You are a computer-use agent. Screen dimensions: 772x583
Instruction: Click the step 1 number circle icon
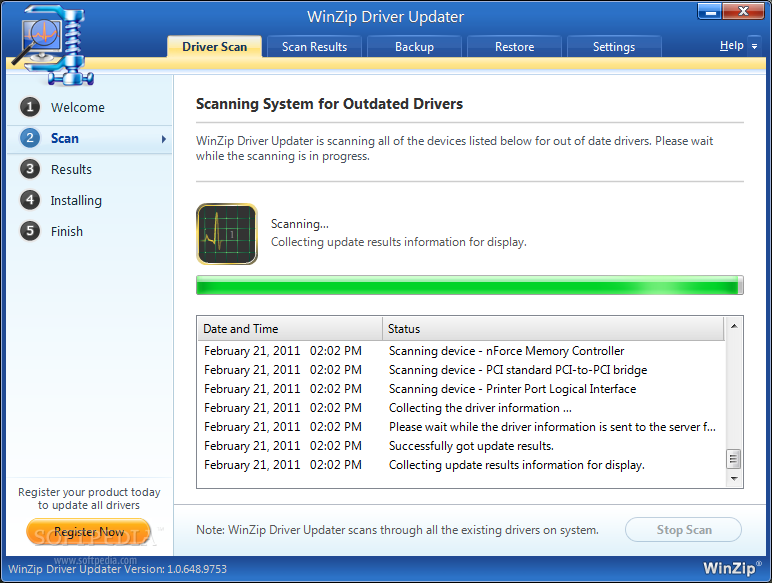[x=30, y=107]
